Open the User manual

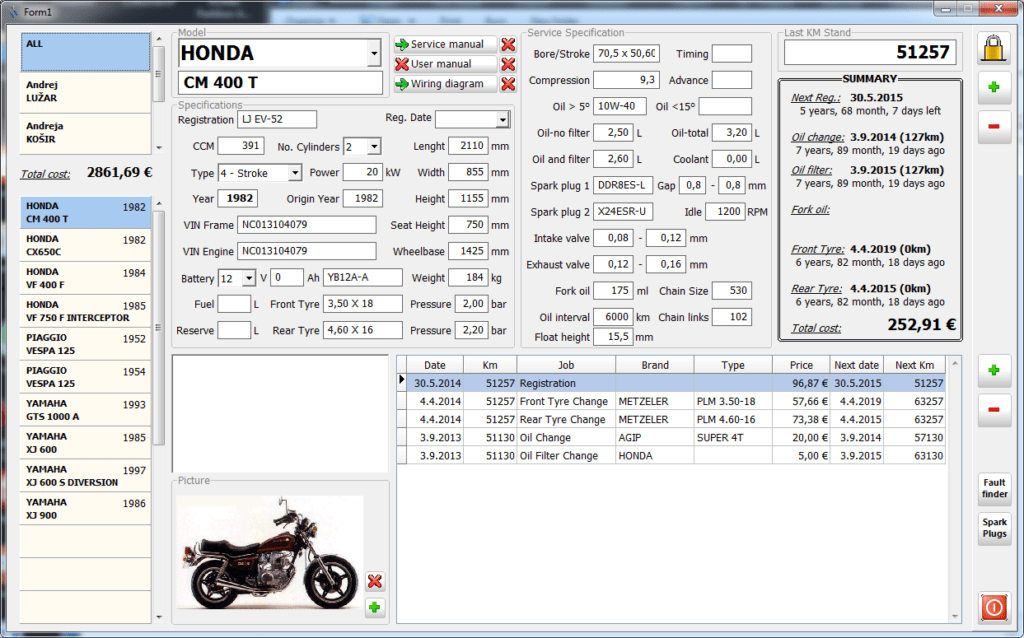point(445,64)
